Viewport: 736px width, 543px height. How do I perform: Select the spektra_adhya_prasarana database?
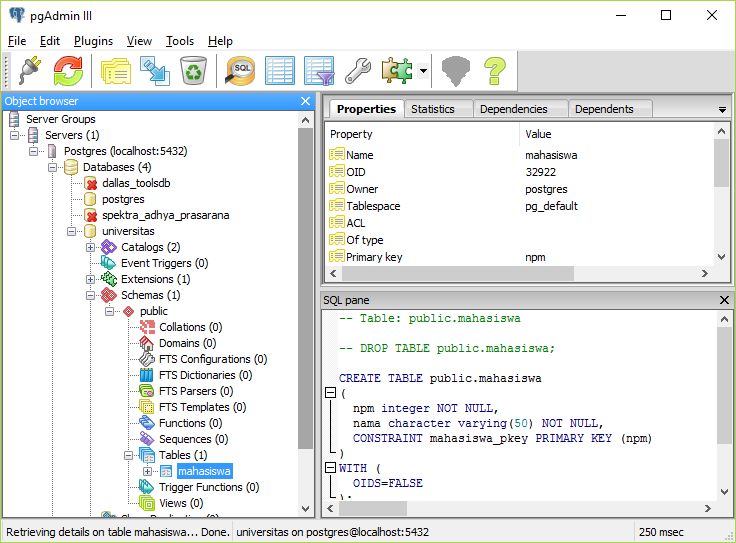click(166, 215)
